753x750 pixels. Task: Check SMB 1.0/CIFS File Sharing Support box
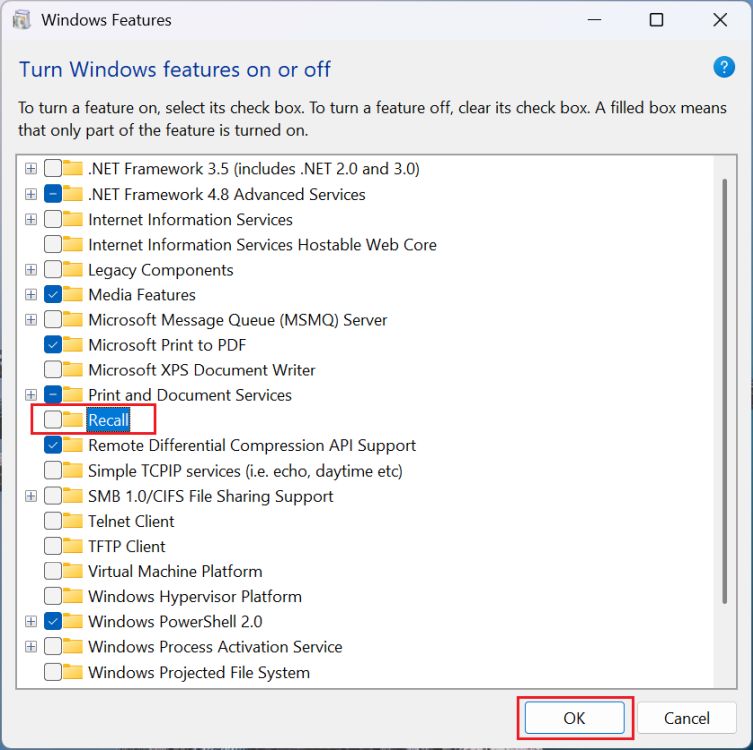coord(53,496)
